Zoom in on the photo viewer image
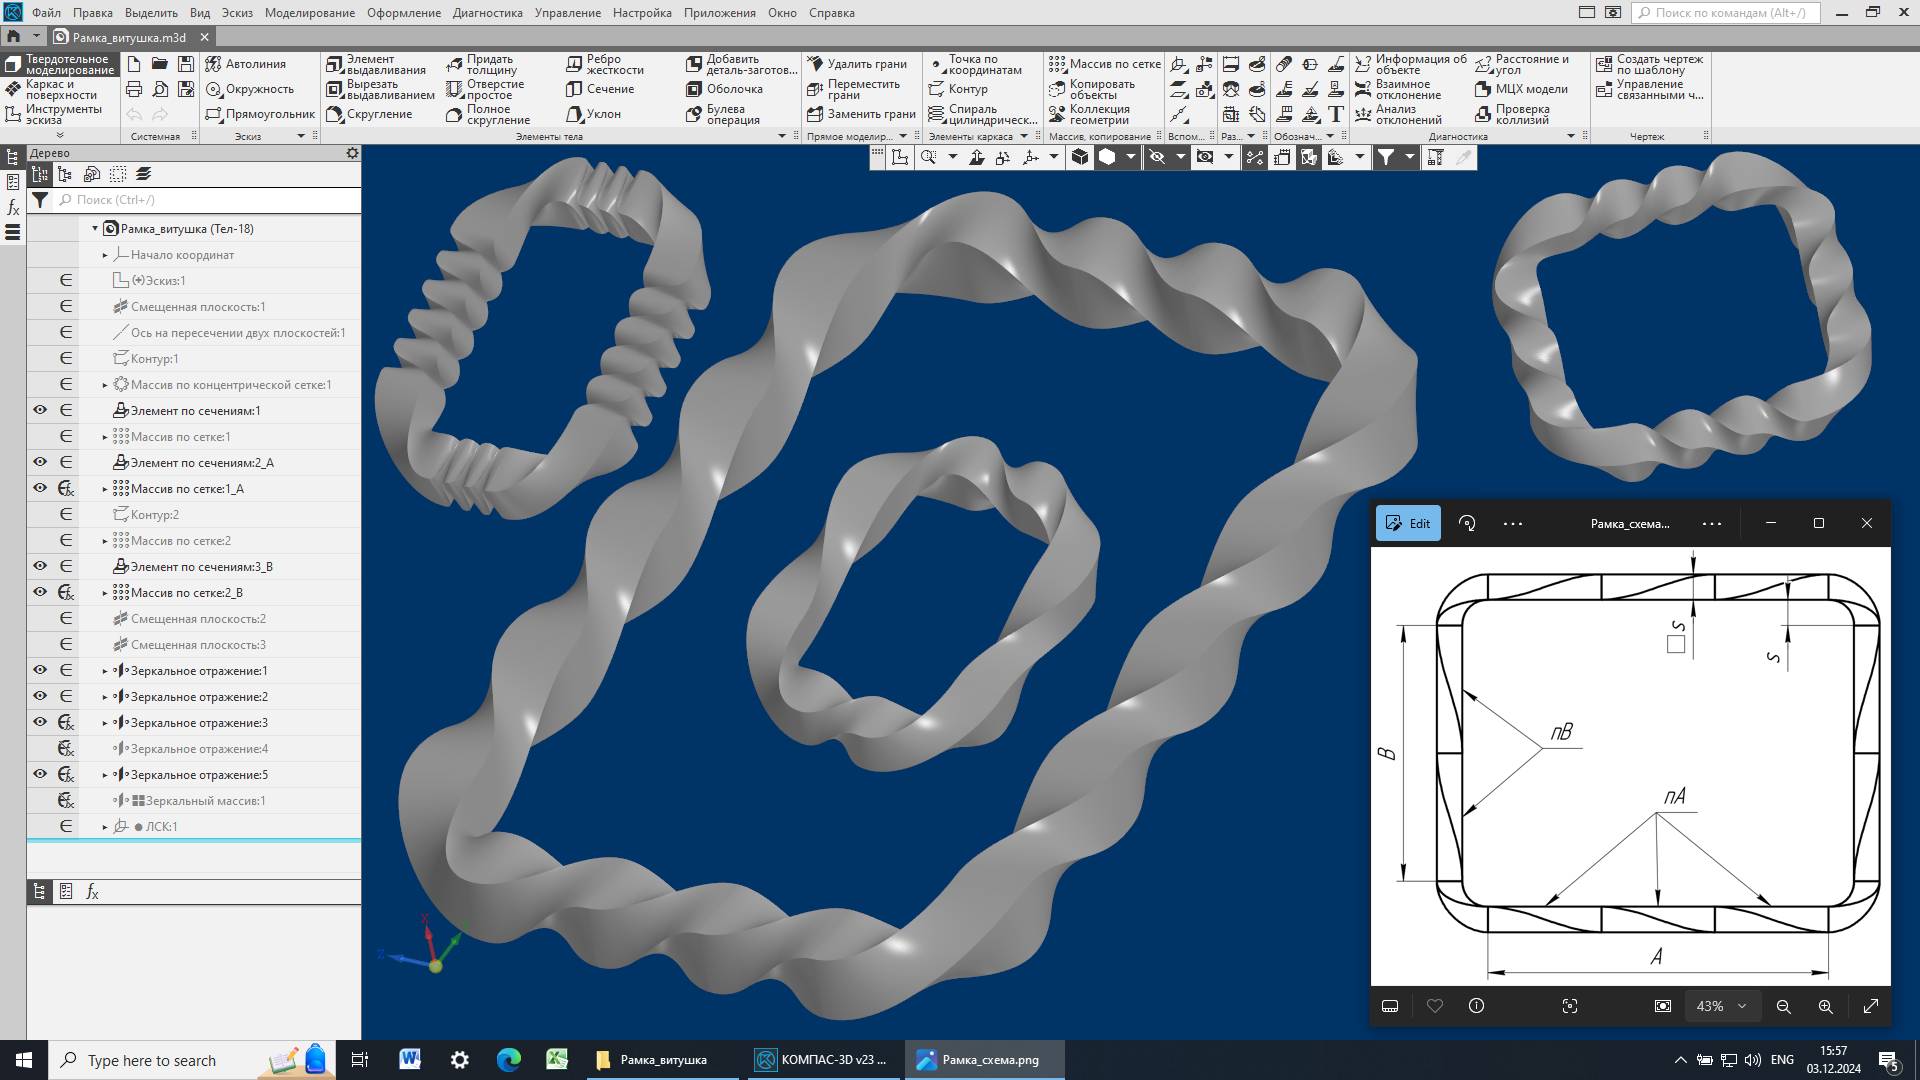Viewport: 1920px width, 1080px height. 1826,1006
